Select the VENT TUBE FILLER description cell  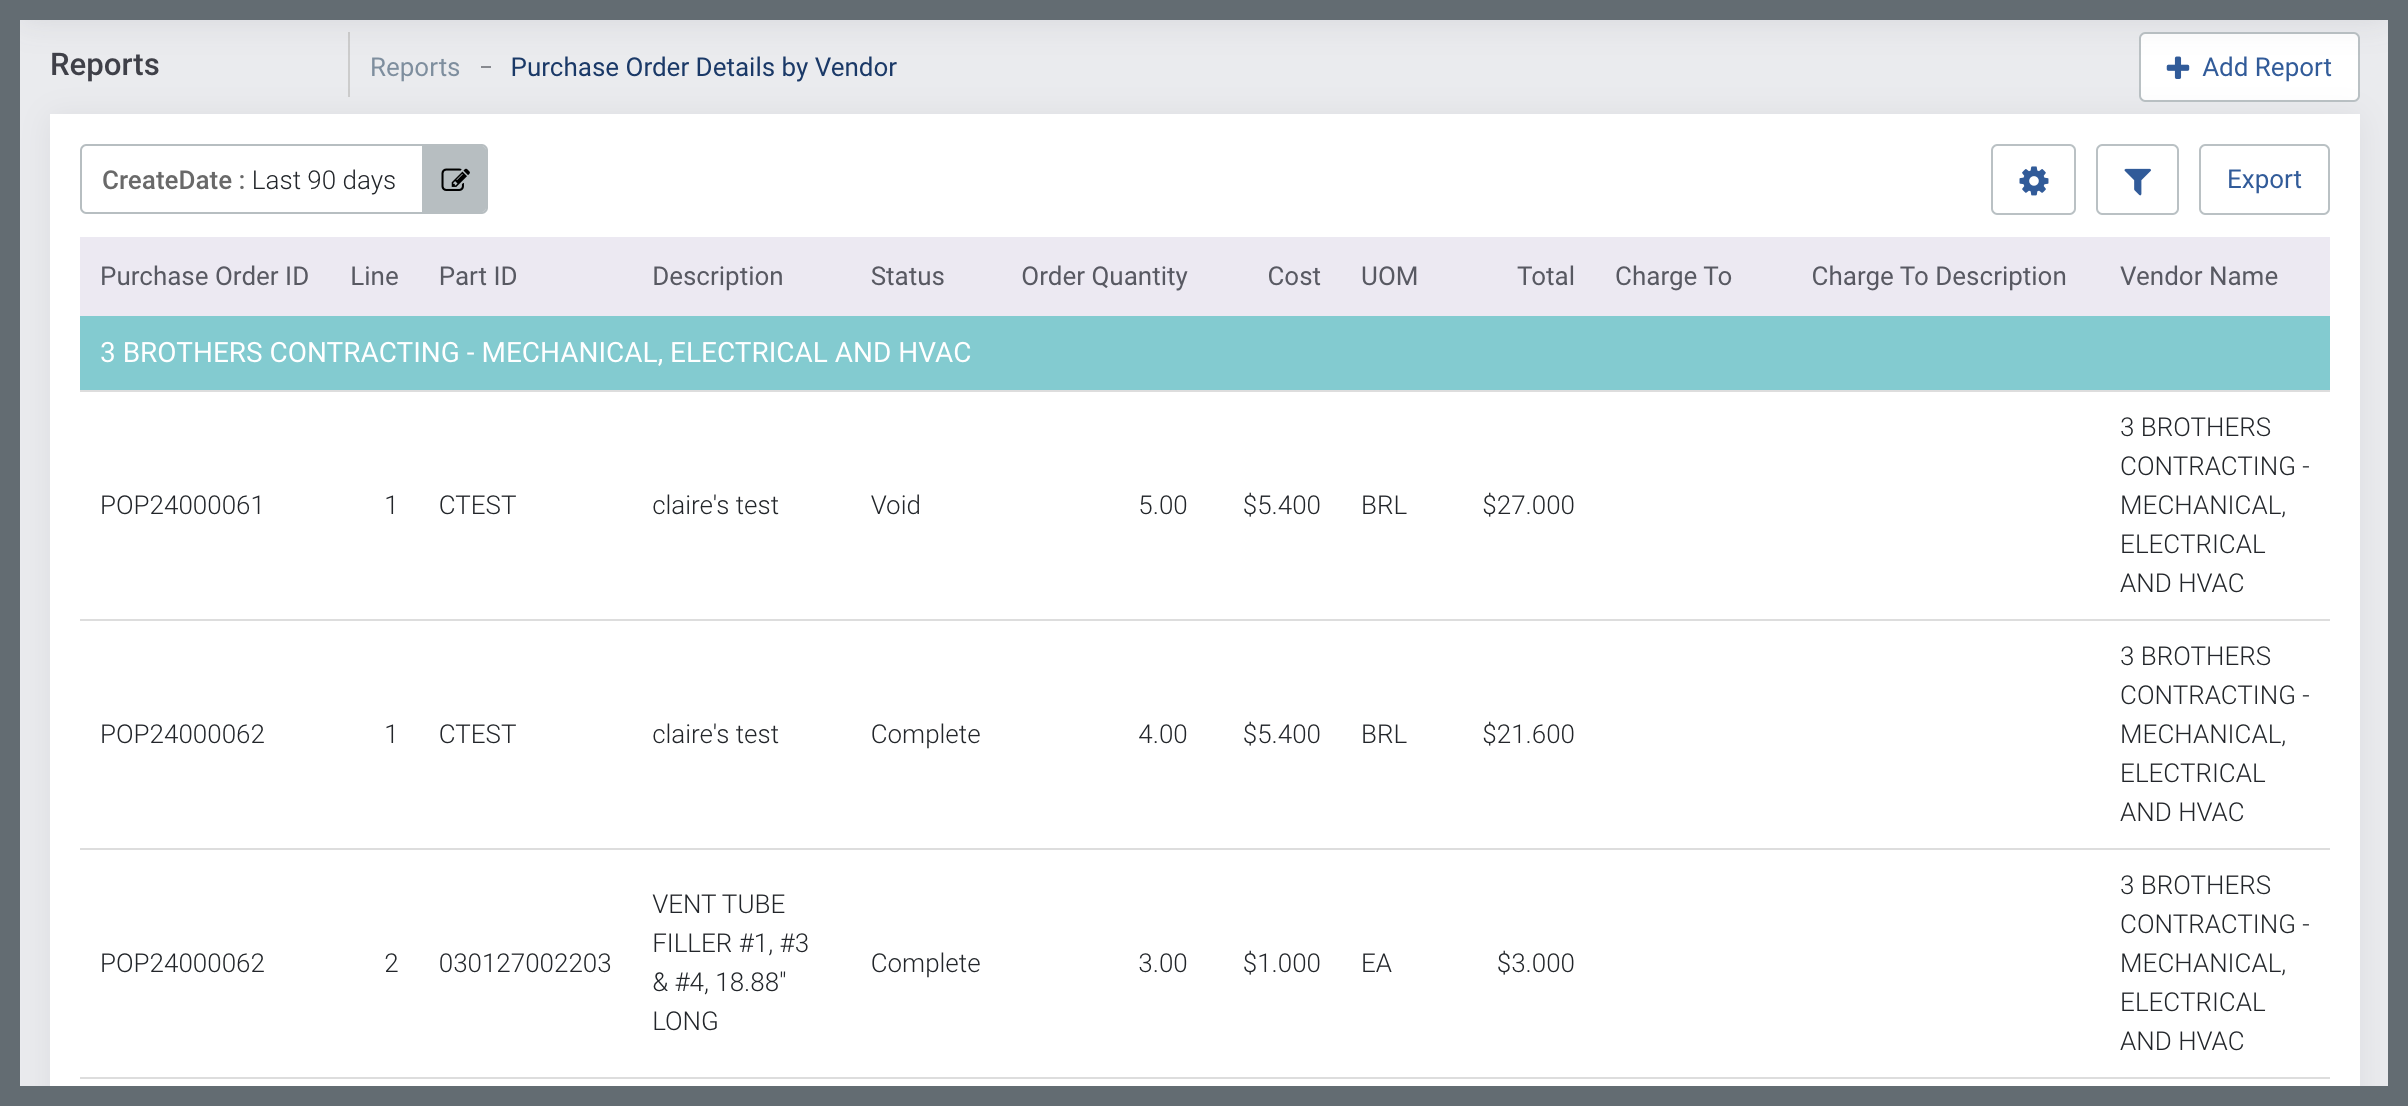pyautogui.click(x=730, y=963)
